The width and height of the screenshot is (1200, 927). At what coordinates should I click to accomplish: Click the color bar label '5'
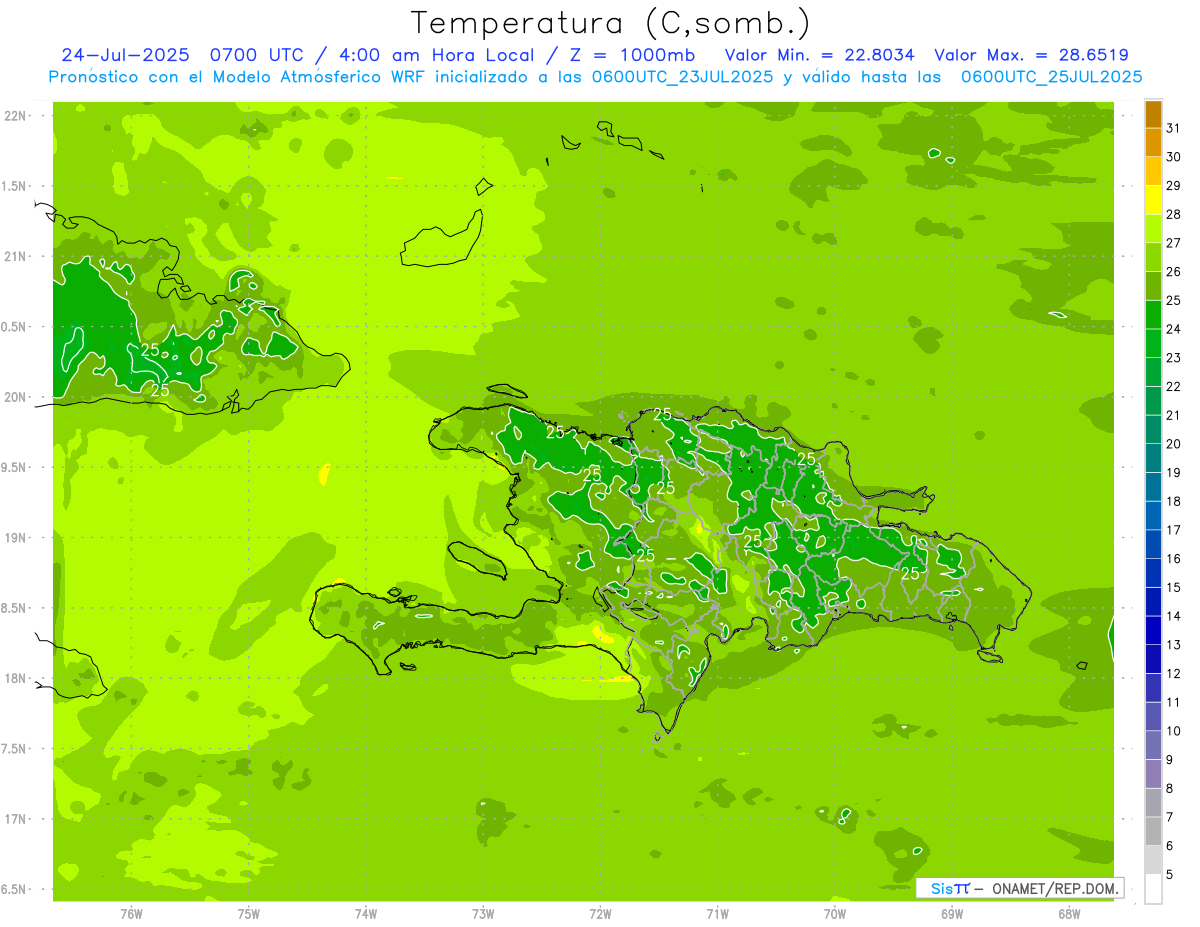click(x=1169, y=875)
